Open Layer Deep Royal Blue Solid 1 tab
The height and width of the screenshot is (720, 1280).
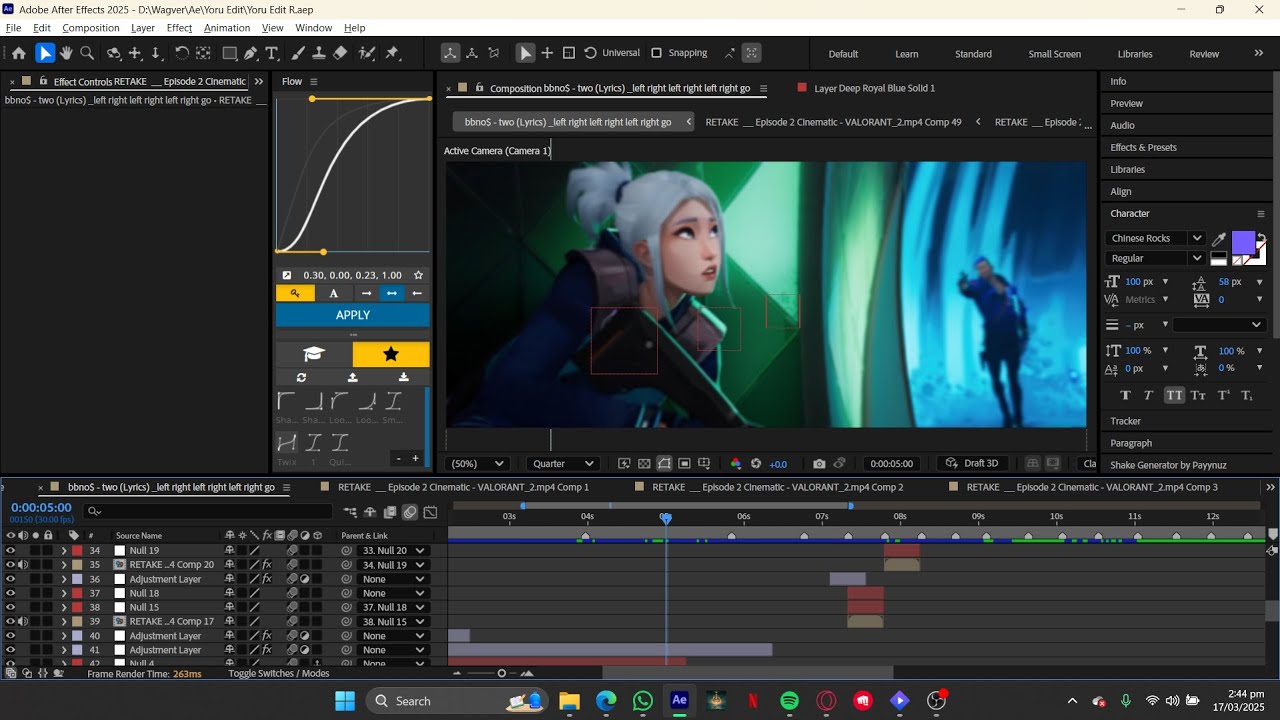[874, 88]
